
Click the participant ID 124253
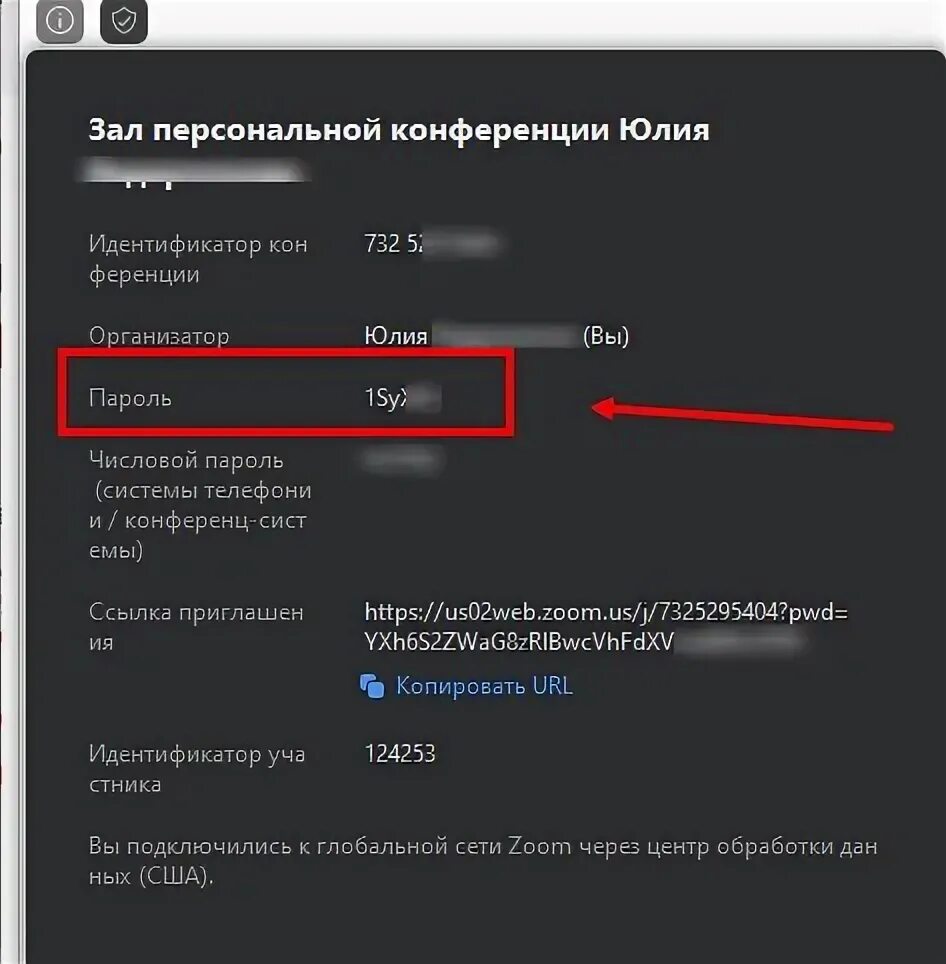coord(400,754)
